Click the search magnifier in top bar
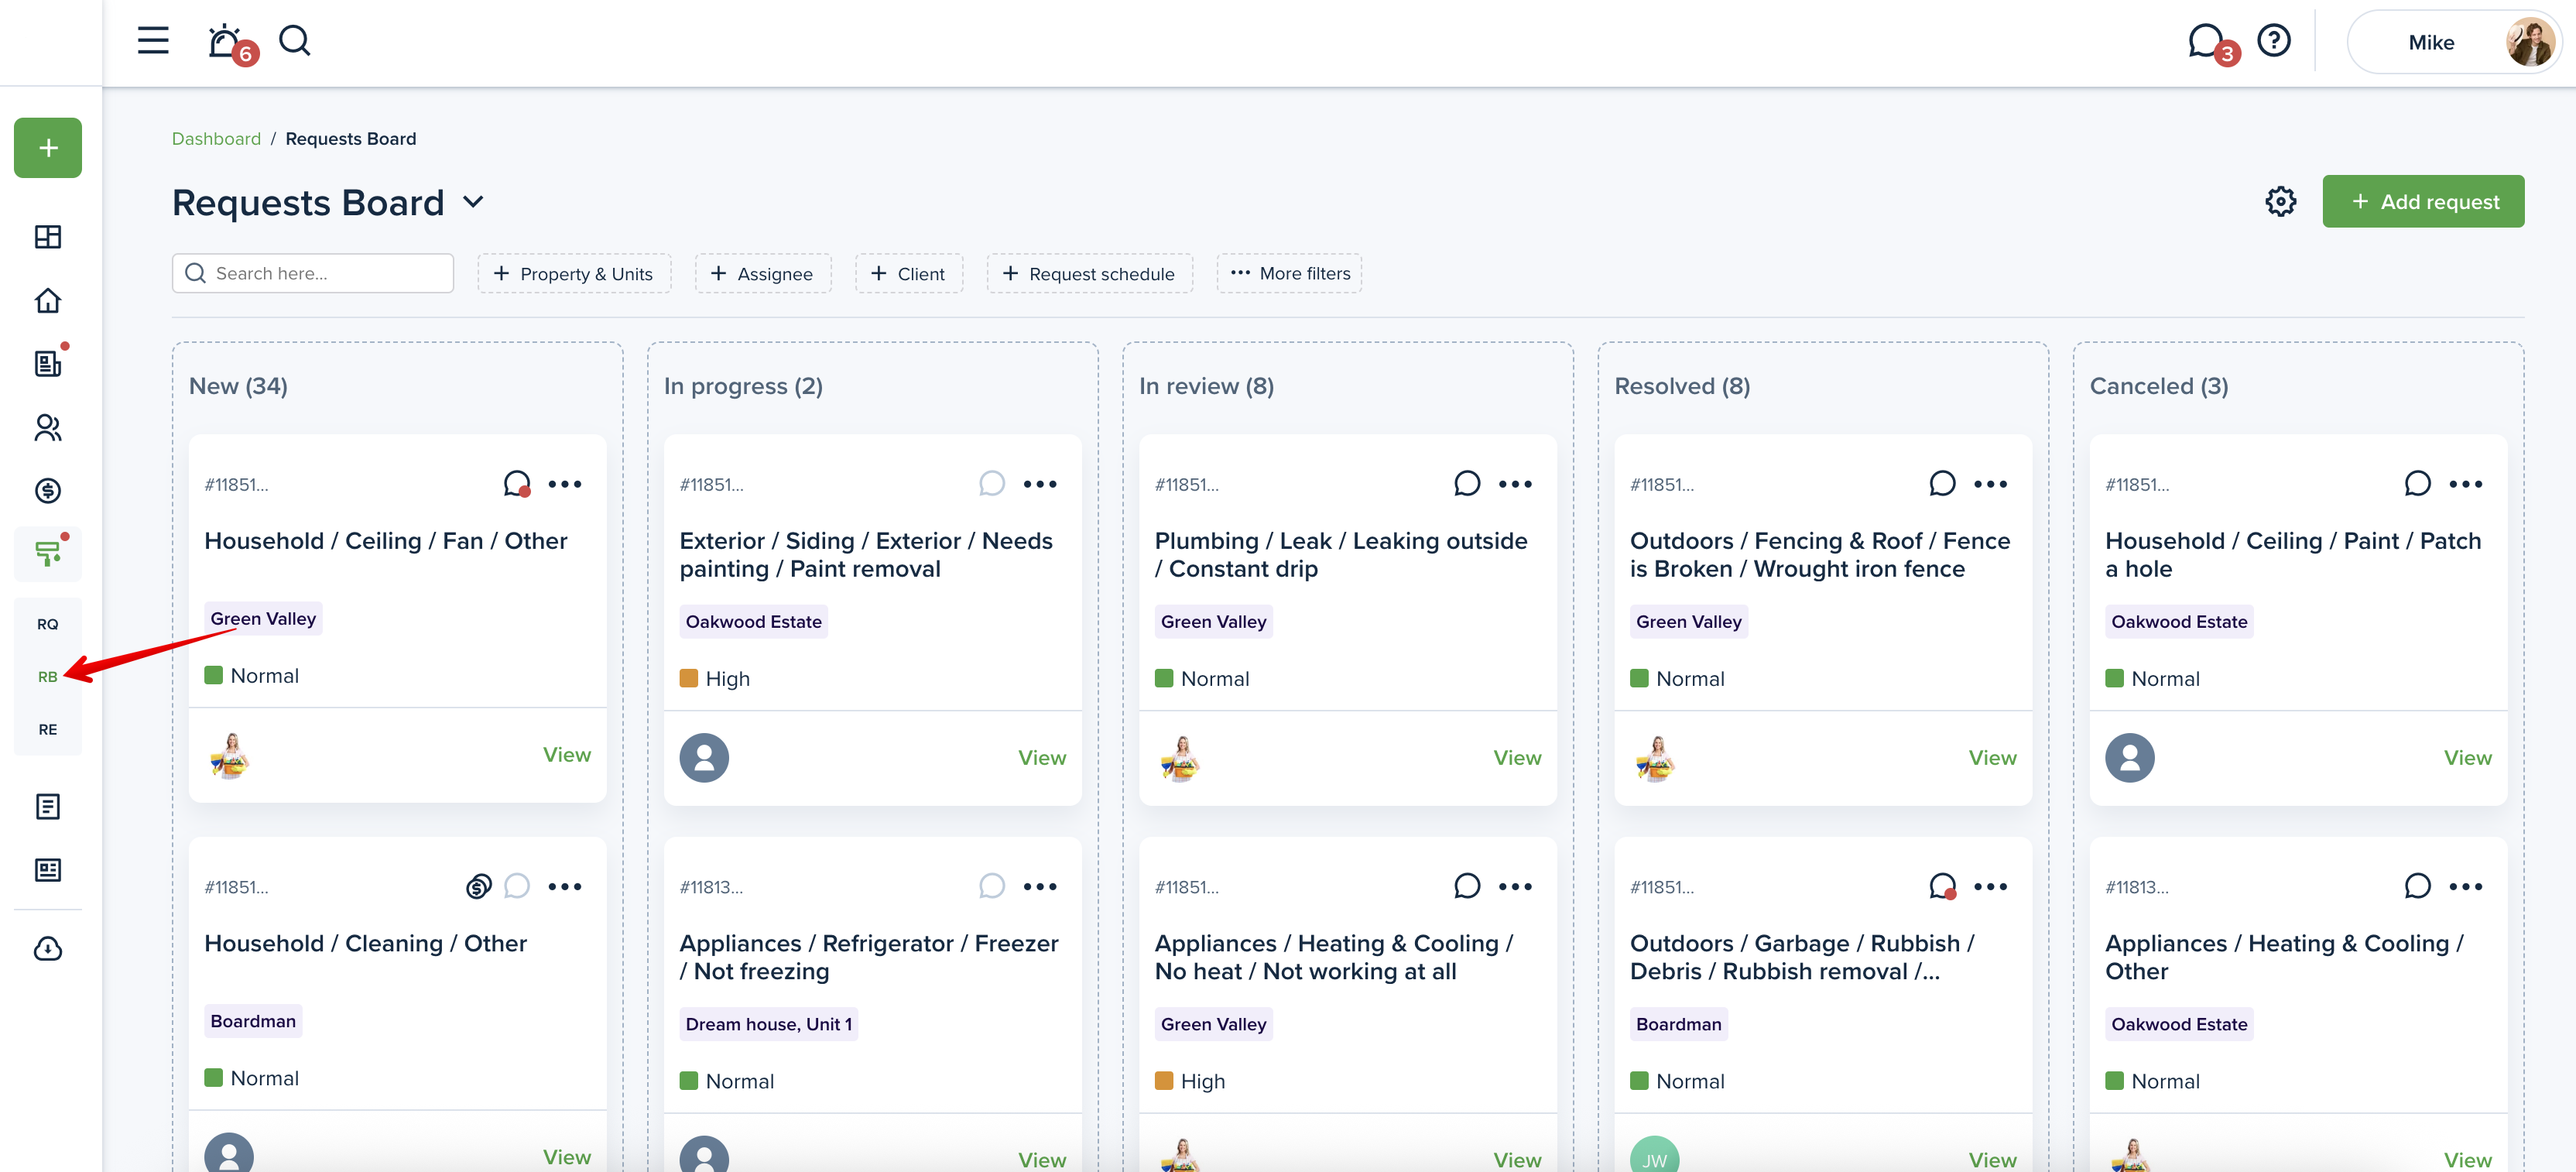This screenshot has width=2576, height=1172. pos(294,42)
